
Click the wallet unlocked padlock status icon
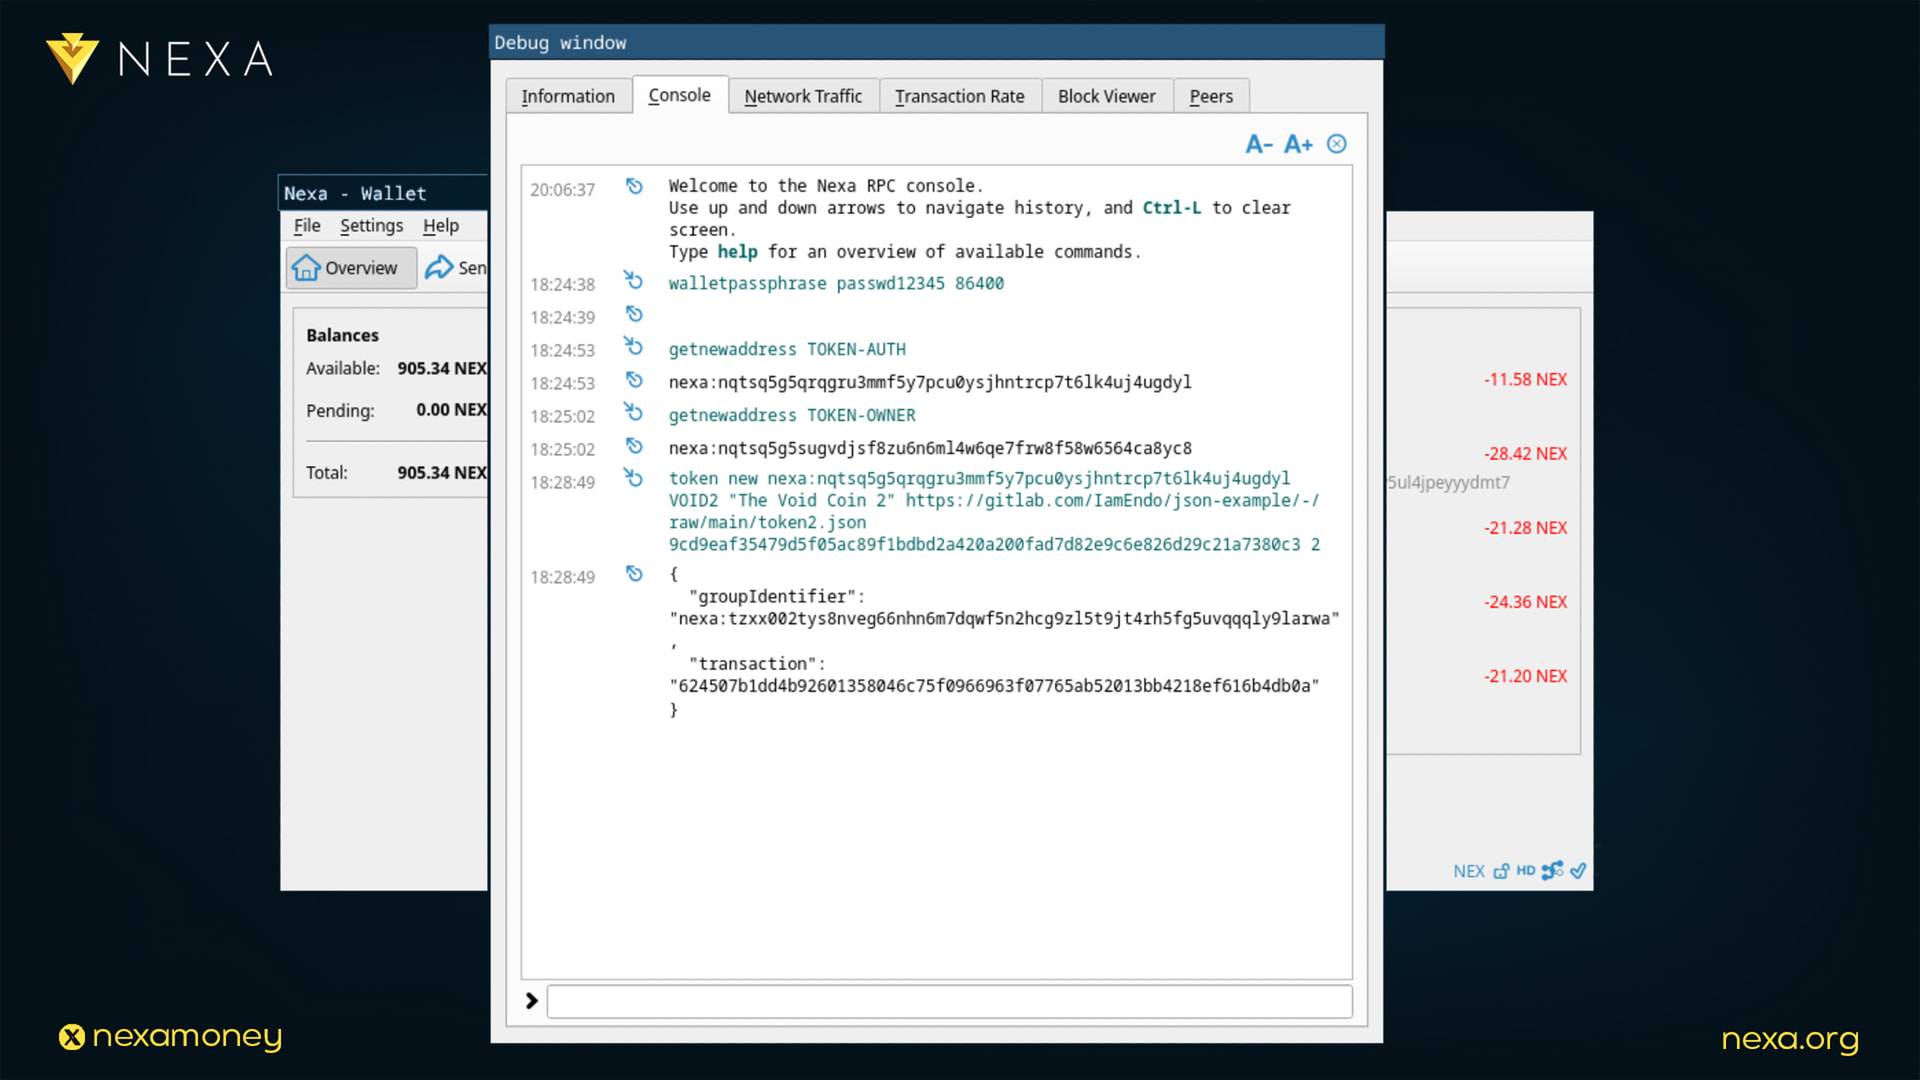1501,871
